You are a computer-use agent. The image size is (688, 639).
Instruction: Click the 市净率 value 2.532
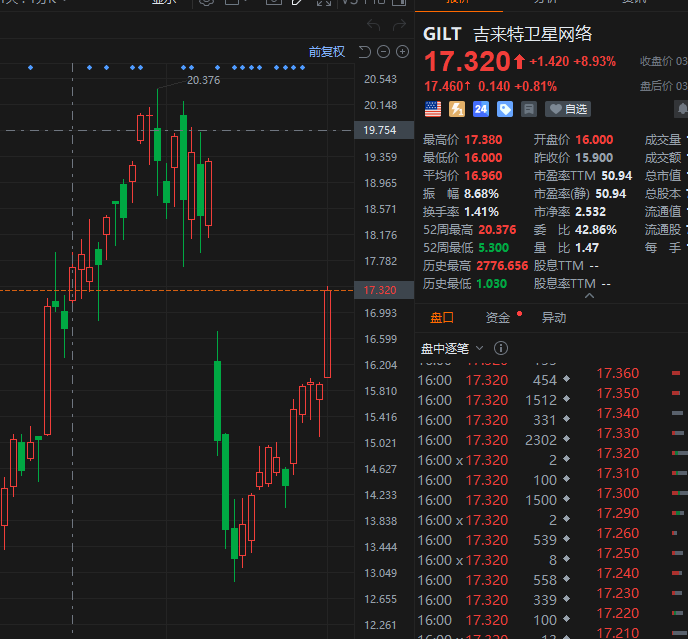(x=591, y=212)
